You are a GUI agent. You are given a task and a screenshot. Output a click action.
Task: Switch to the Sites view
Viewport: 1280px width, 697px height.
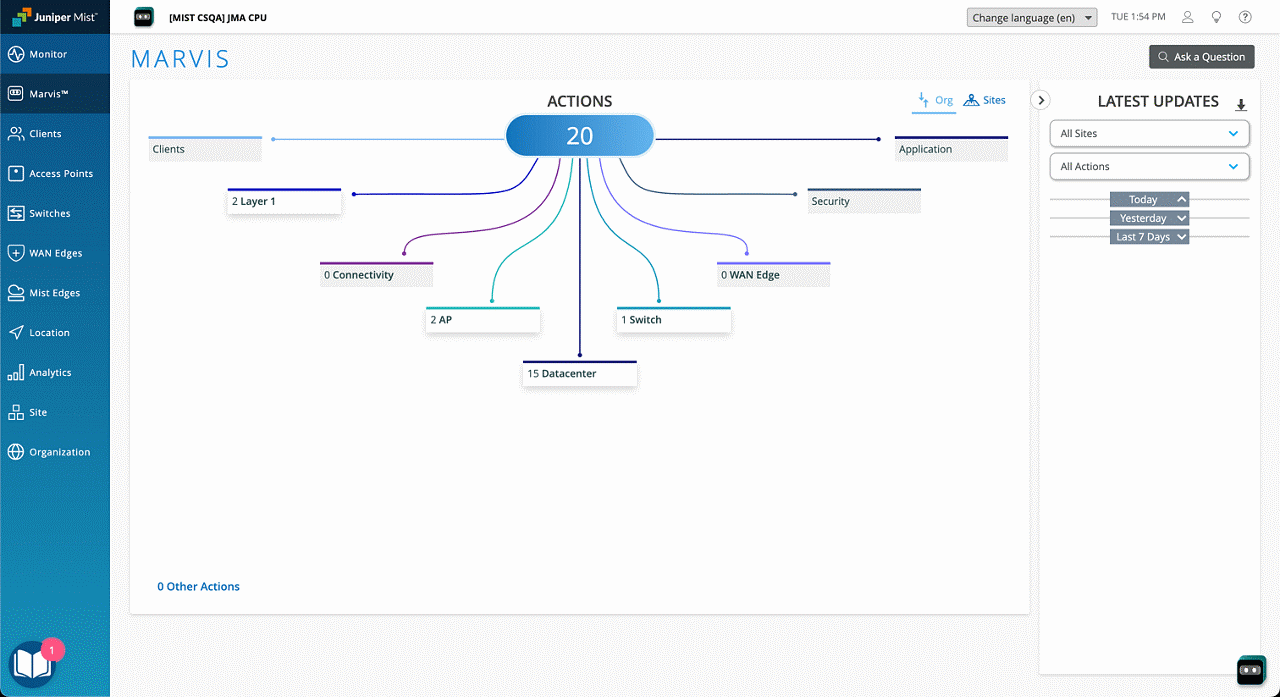(x=985, y=100)
